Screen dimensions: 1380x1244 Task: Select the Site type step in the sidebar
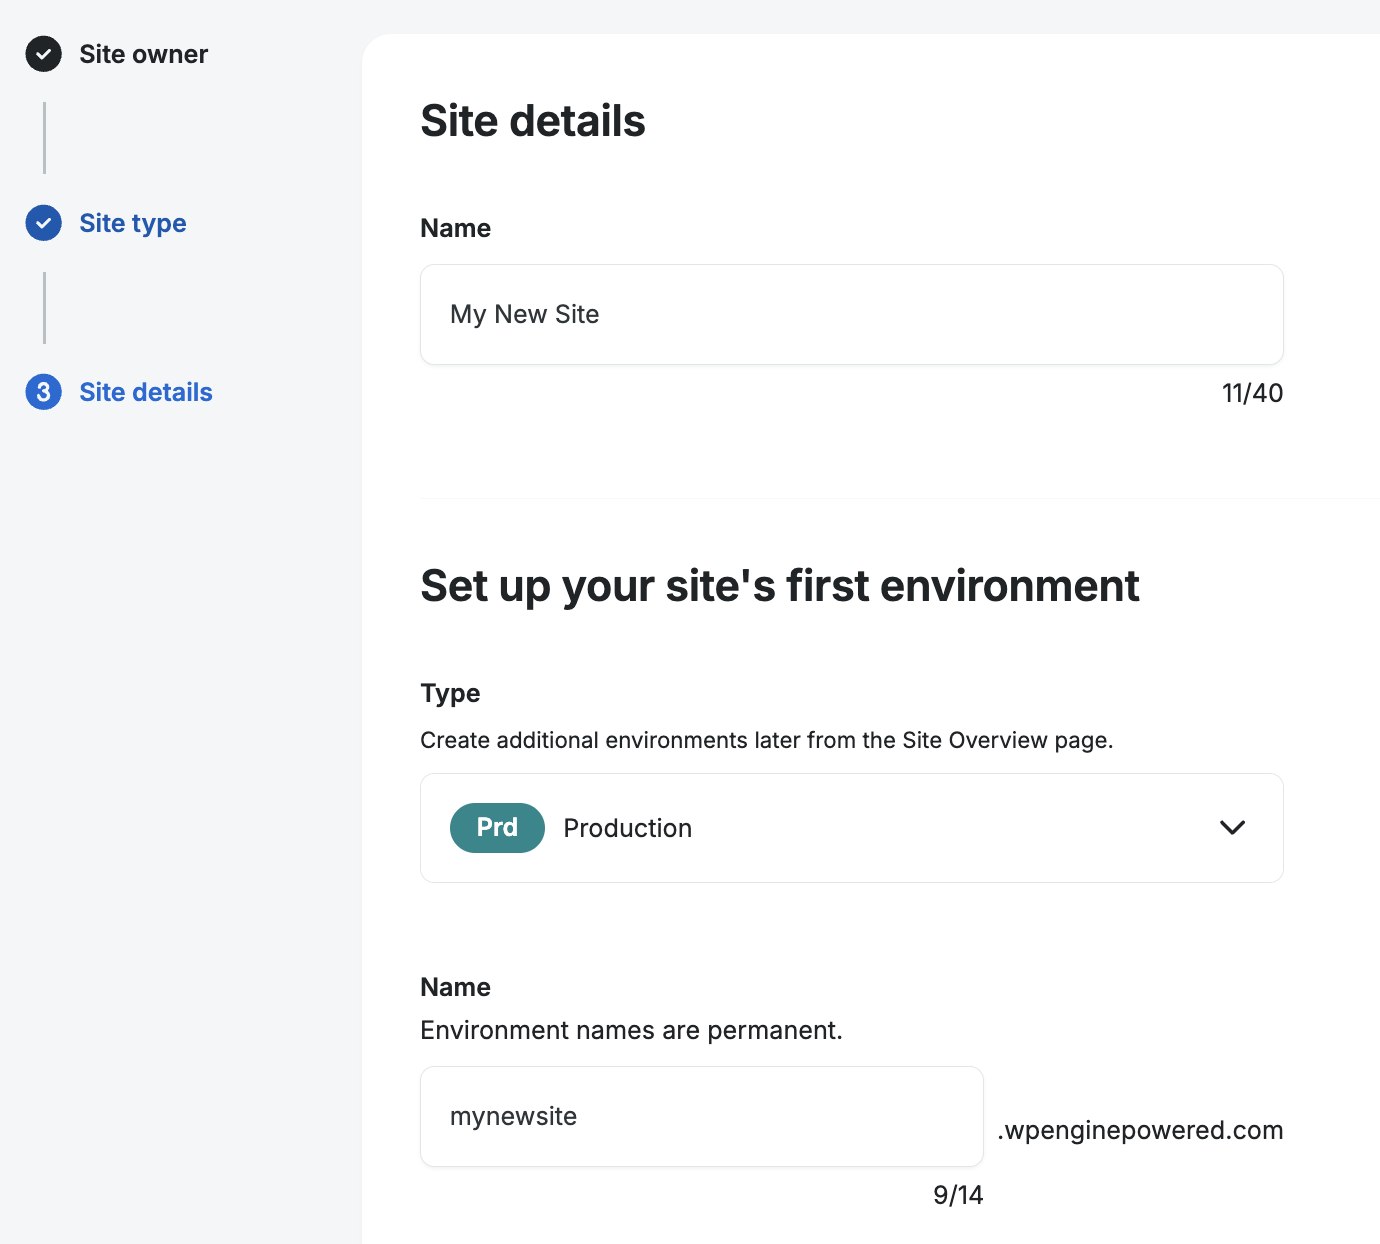click(132, 223)
